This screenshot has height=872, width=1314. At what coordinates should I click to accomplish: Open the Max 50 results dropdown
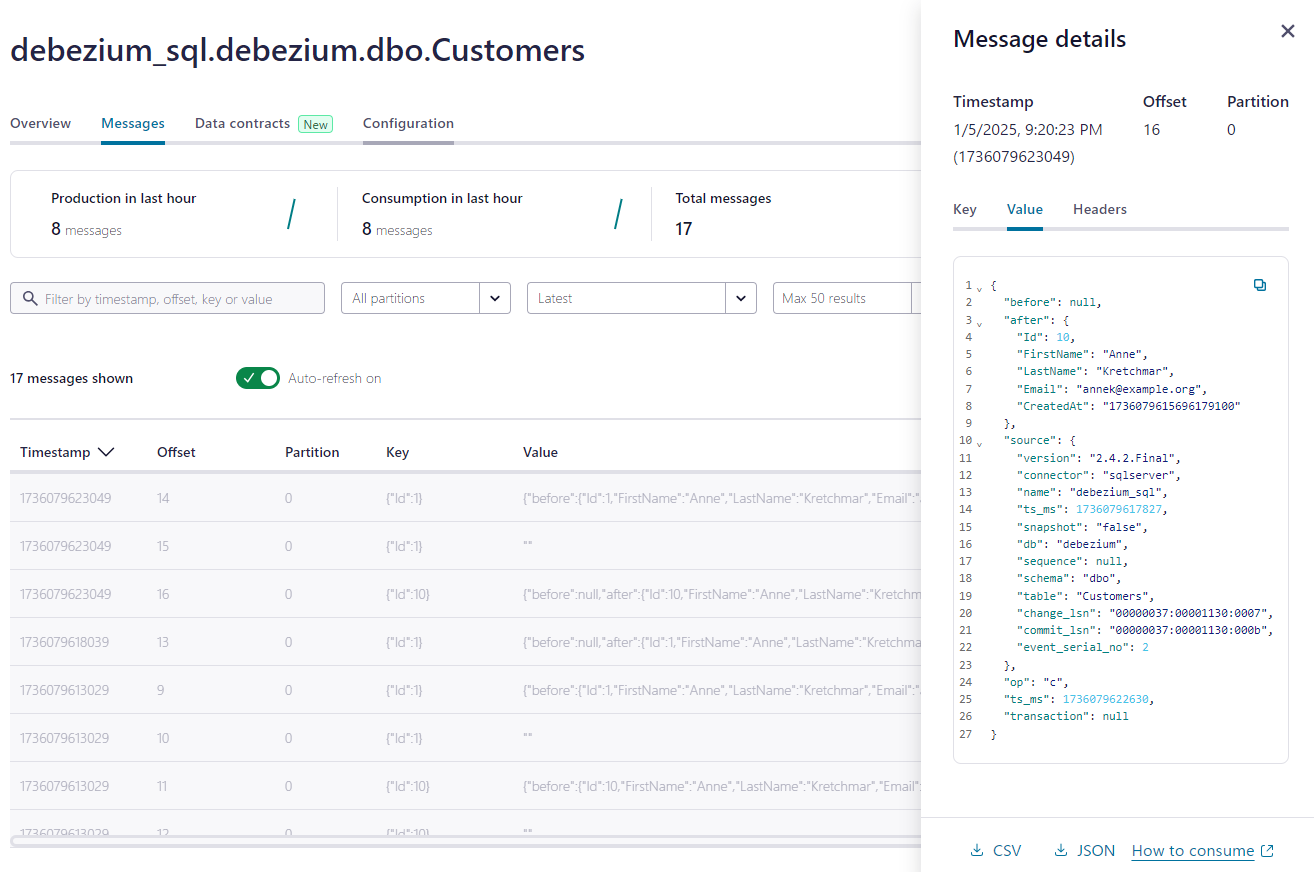[846, 298]
